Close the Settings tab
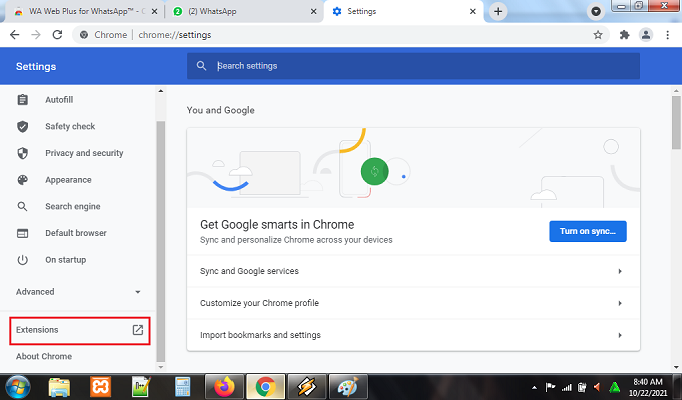Screen dimensions: 682x400 coord(473,12)
